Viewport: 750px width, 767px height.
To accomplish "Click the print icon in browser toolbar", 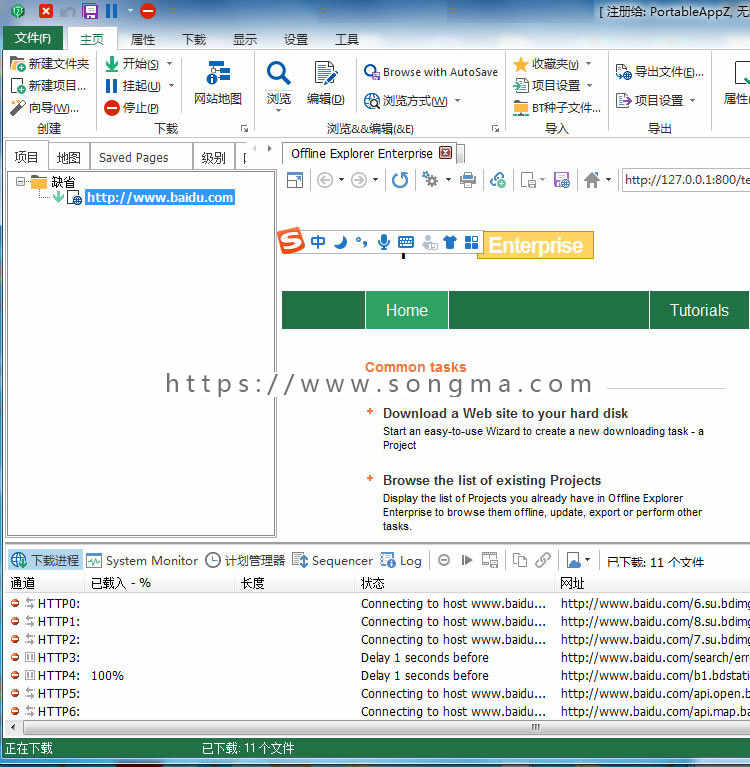I will [468, 180].
